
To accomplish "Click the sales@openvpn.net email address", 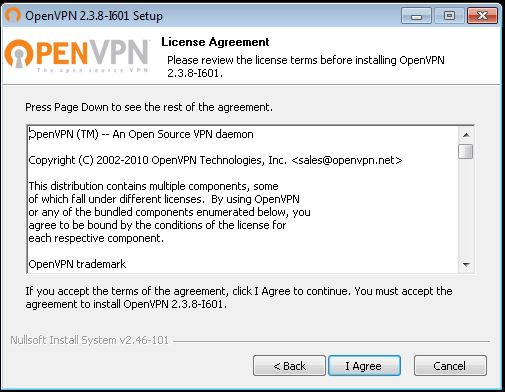I will 347,160.
